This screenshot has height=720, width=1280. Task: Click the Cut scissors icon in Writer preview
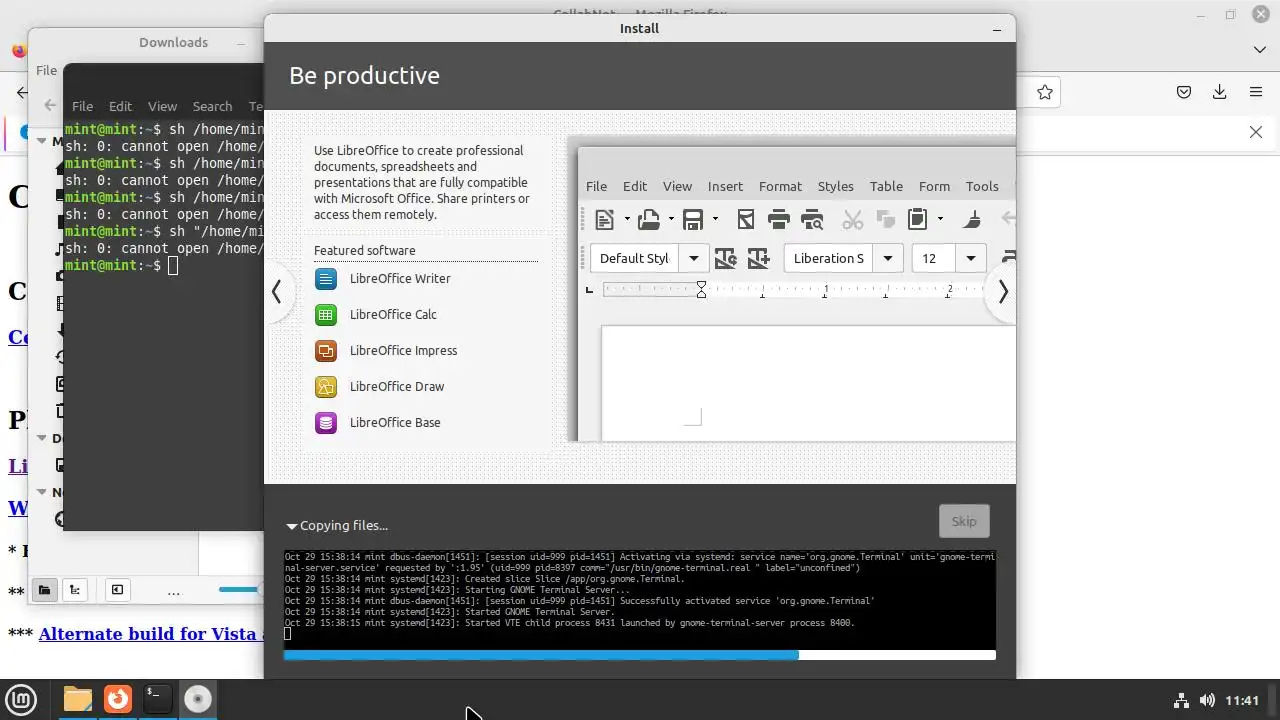click(852, 220)
